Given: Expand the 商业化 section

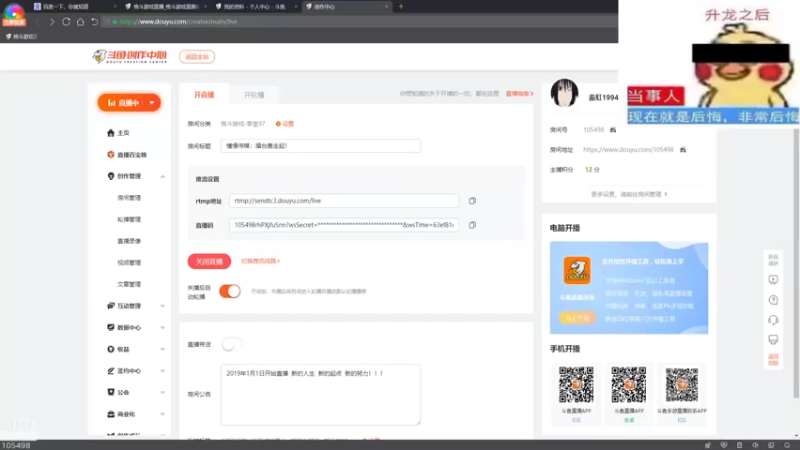Looking at the screenshot, I should pos(163,414).
